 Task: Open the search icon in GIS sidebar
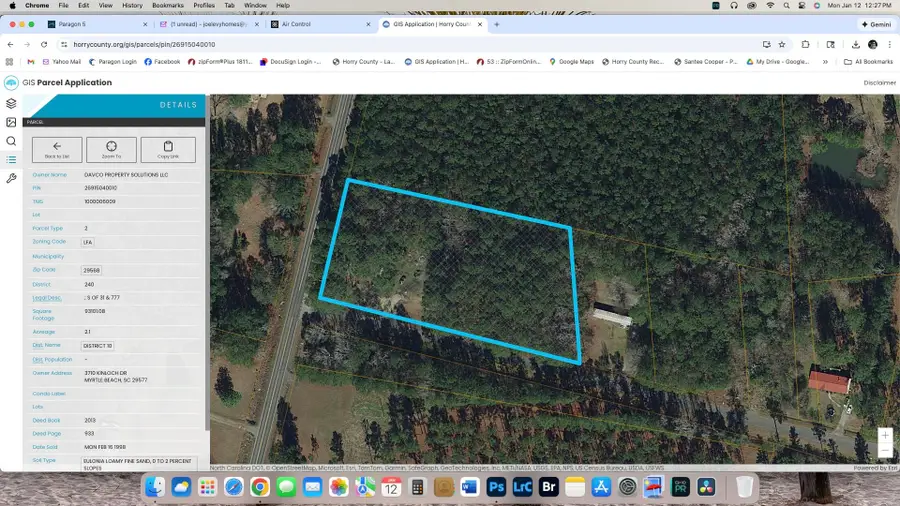11,141
